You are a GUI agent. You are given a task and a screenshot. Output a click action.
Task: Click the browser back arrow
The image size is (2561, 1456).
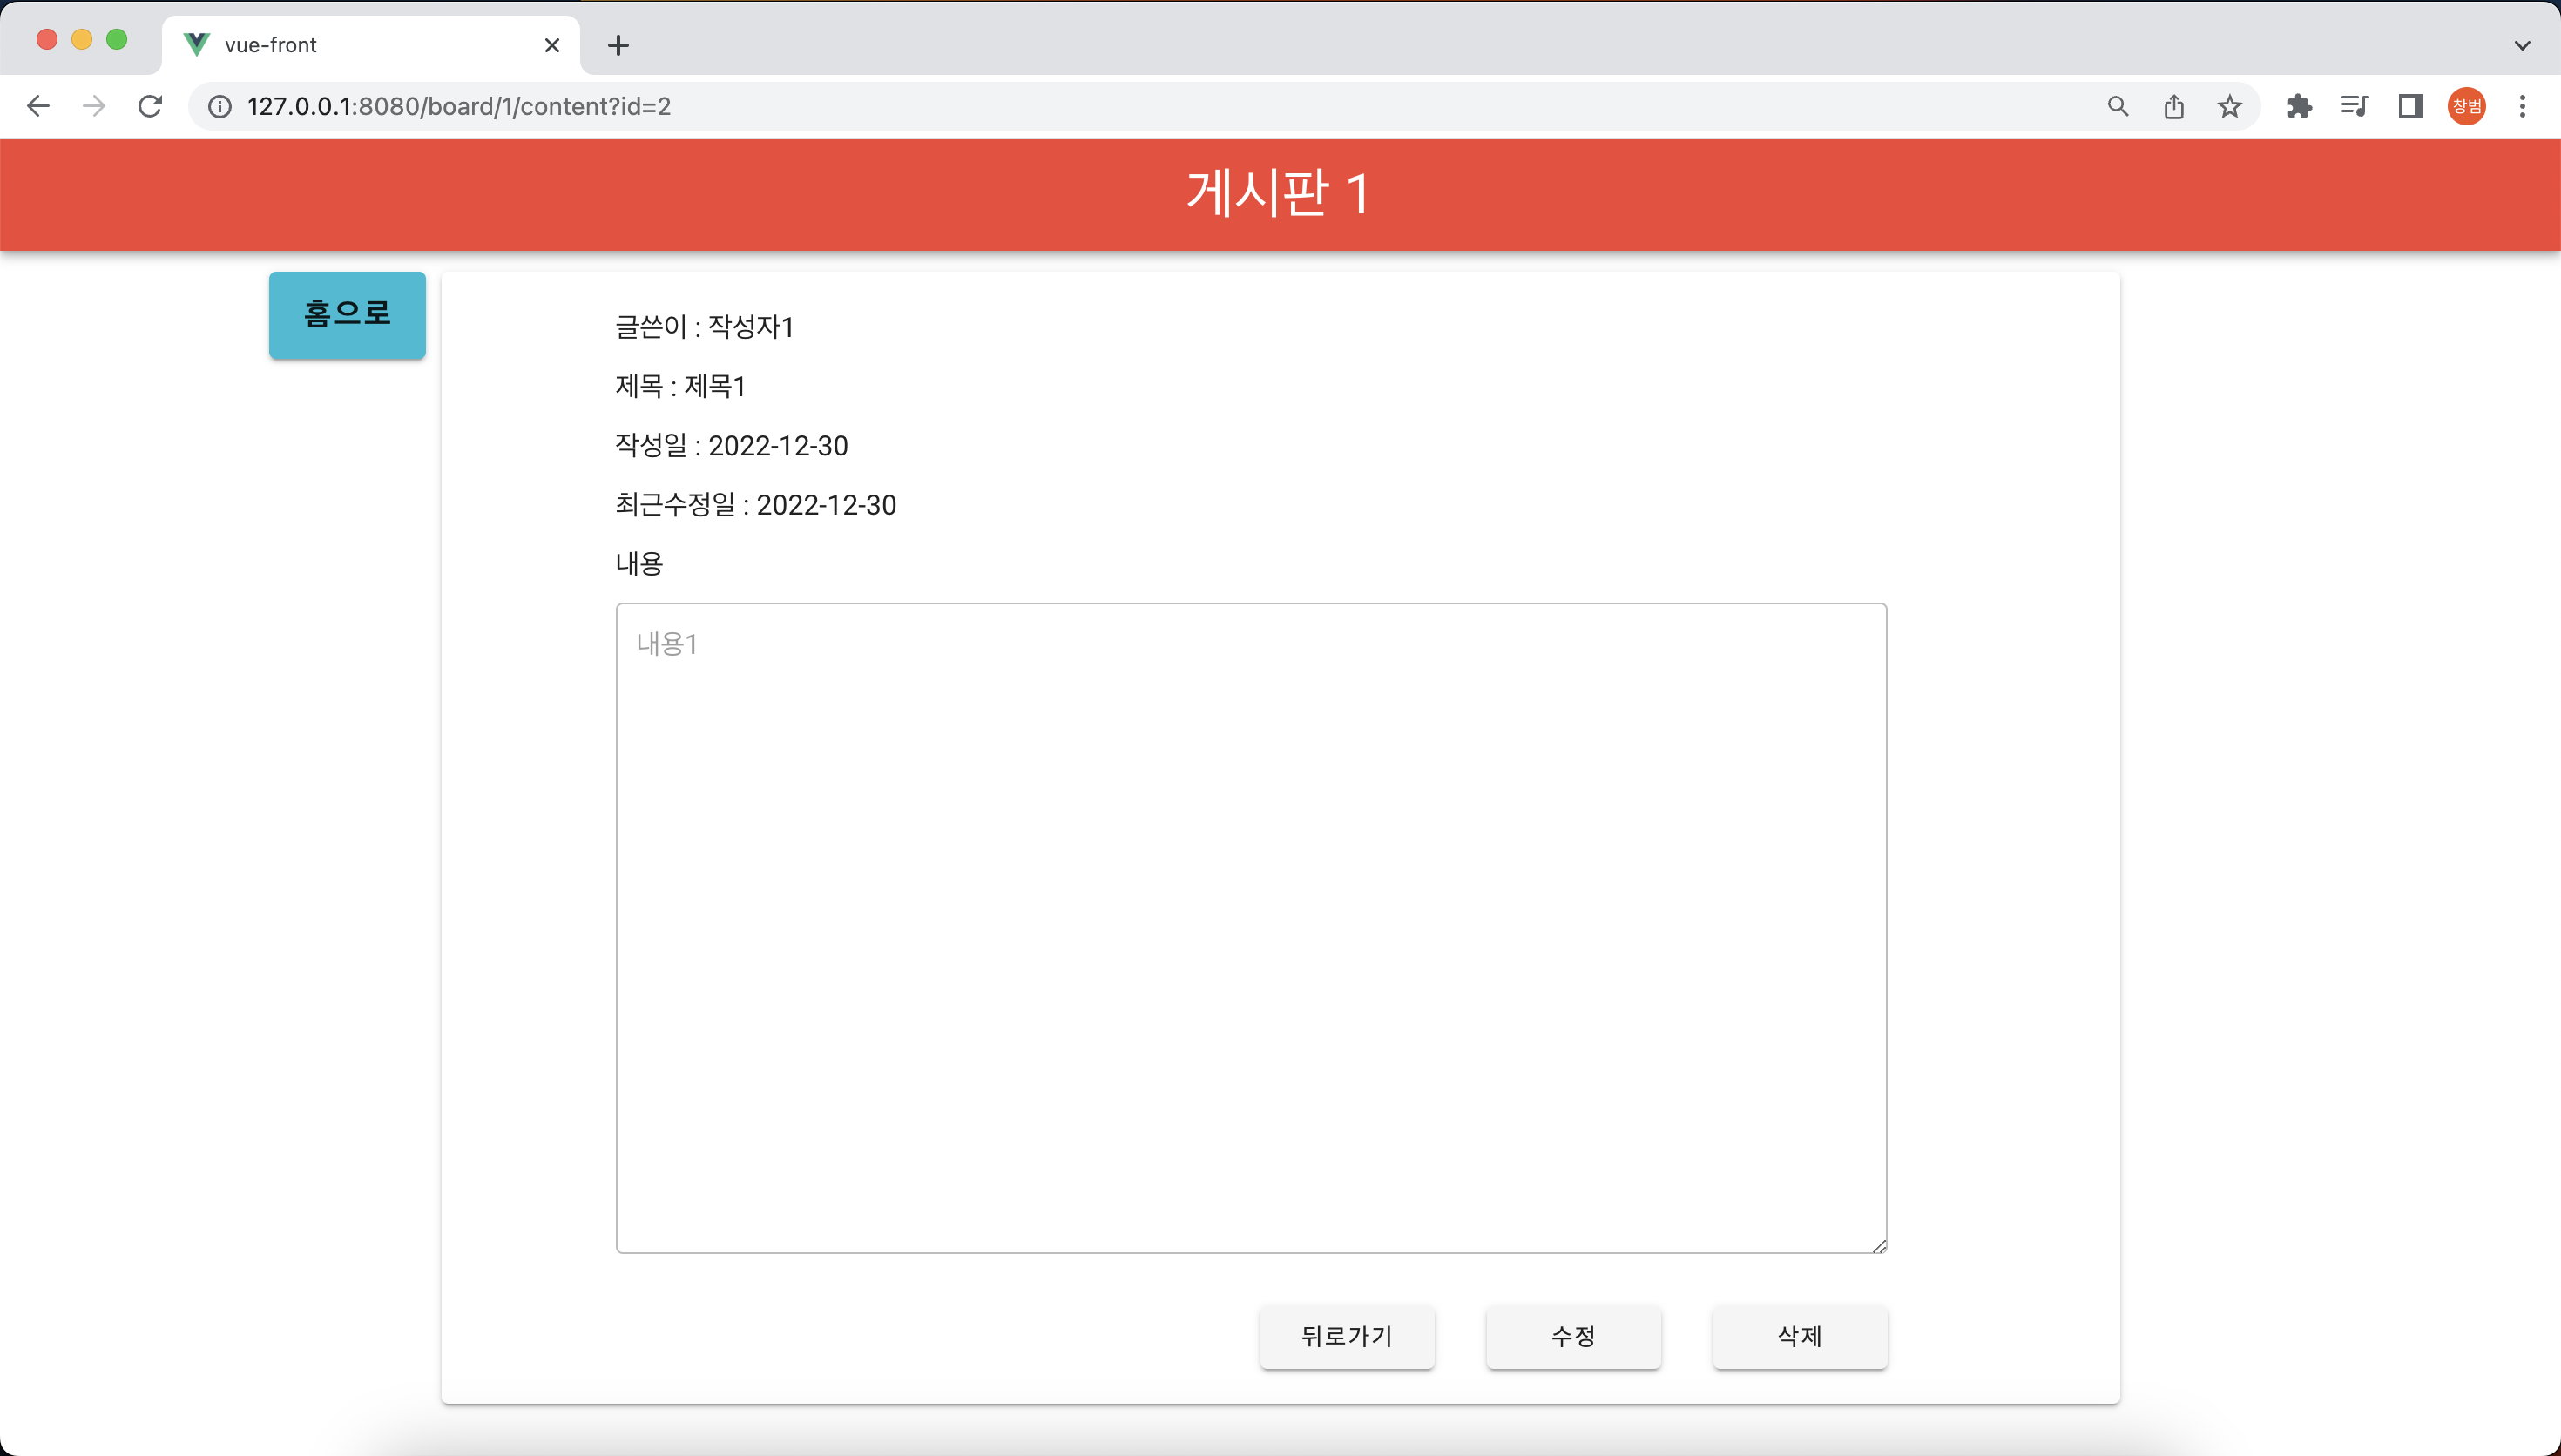[x=38, y=106]
